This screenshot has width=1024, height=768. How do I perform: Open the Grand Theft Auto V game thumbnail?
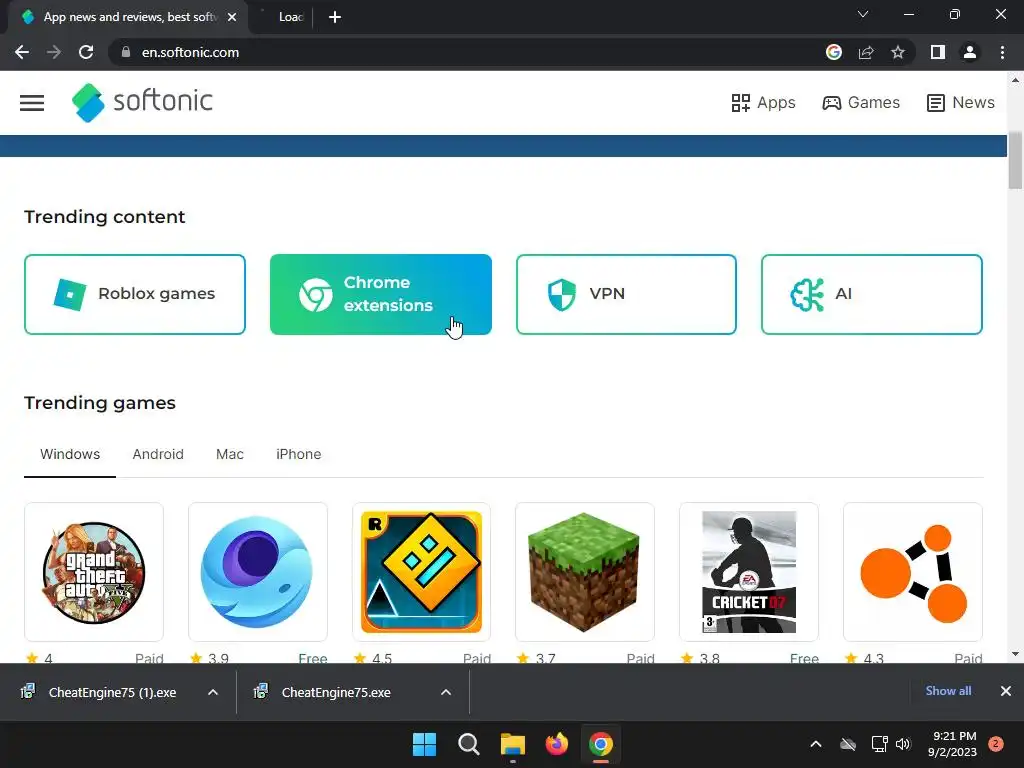94,572
